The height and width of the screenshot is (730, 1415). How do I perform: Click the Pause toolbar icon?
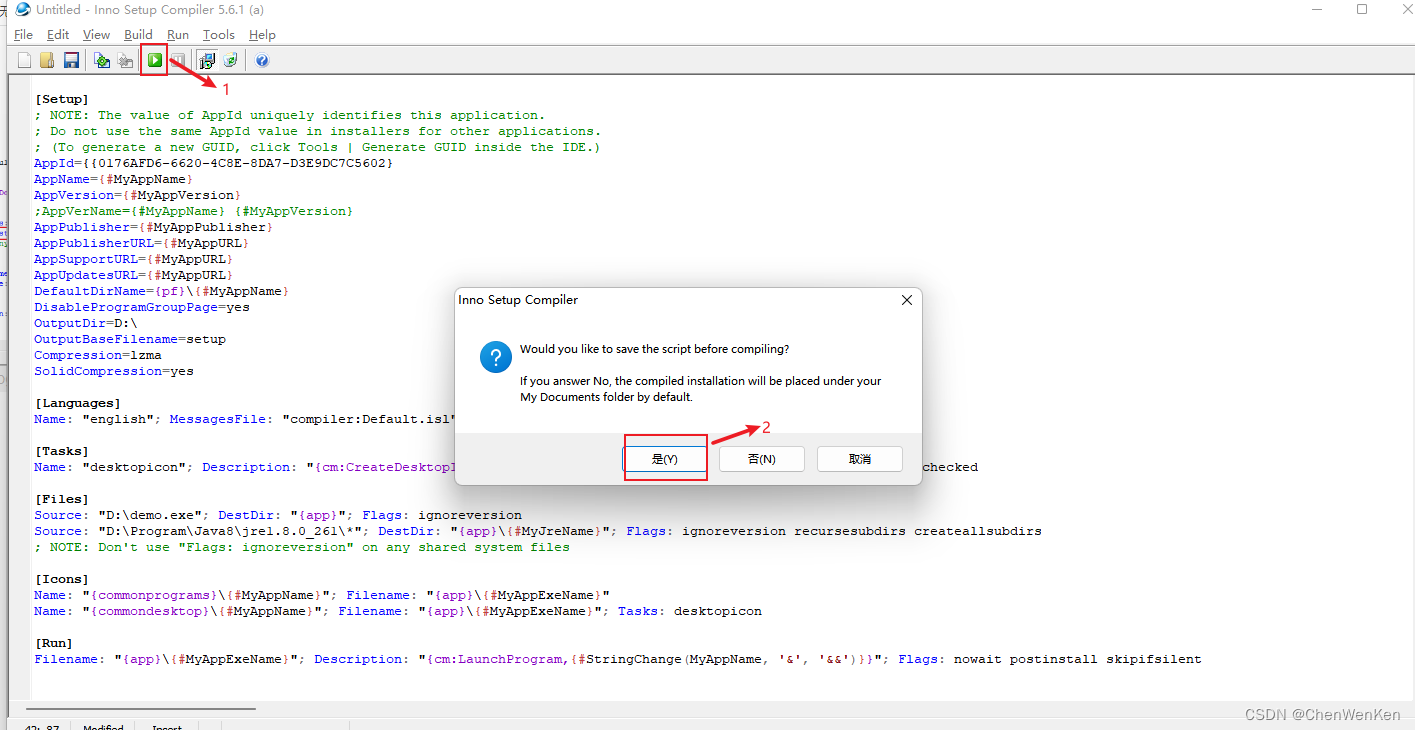tap(178, 61)
